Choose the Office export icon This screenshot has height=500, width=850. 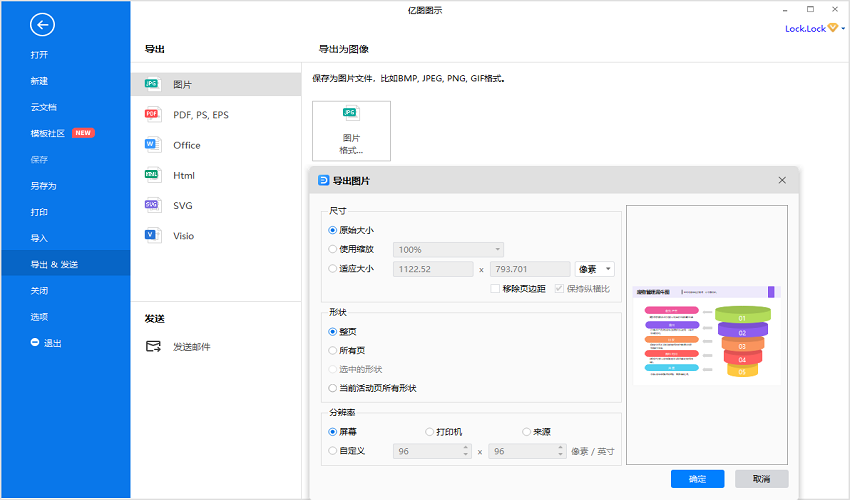click(152, 145)
